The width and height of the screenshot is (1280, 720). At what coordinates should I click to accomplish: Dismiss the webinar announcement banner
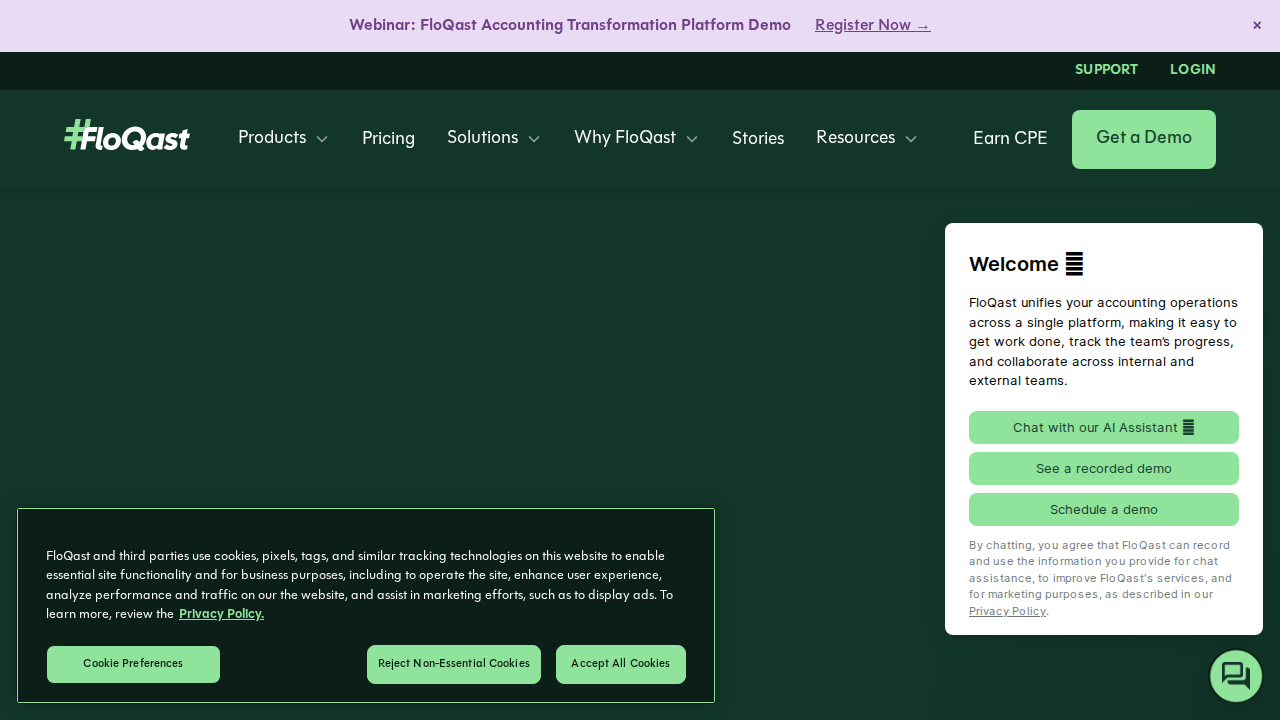[1256, 25]
